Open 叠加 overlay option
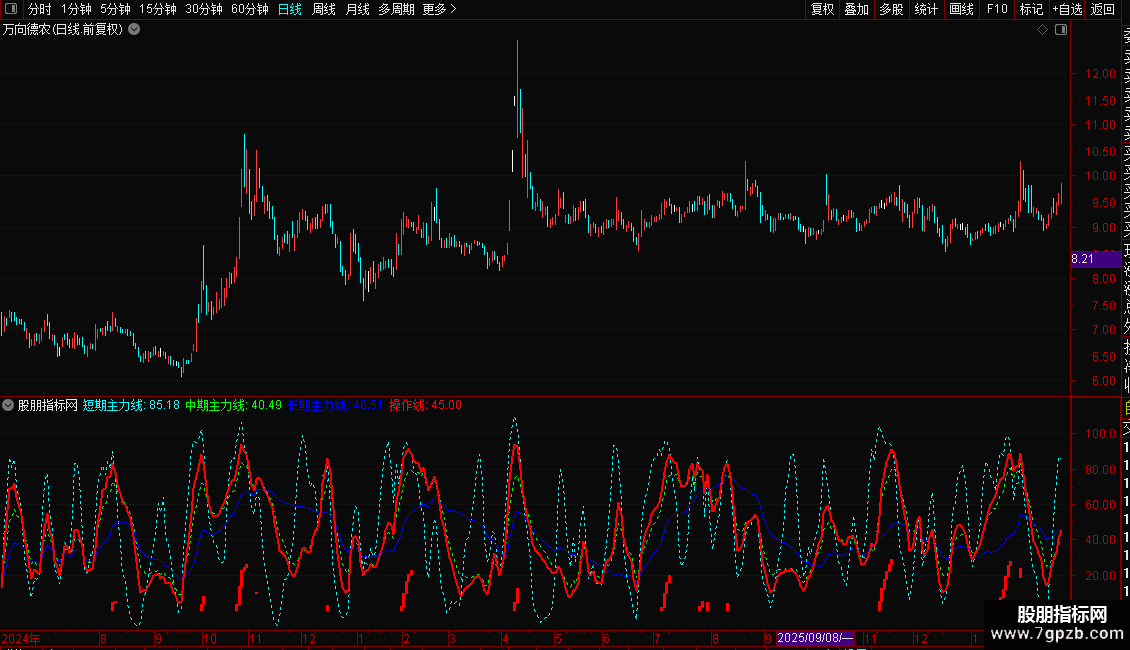The width and height of the screenshot is (1130, 650). point(856,9)
